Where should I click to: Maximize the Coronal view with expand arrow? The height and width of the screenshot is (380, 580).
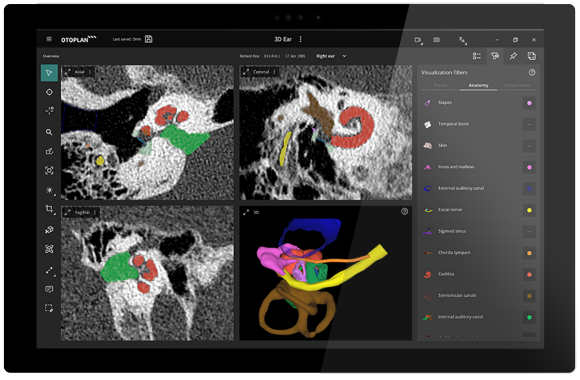pos(246,72)
